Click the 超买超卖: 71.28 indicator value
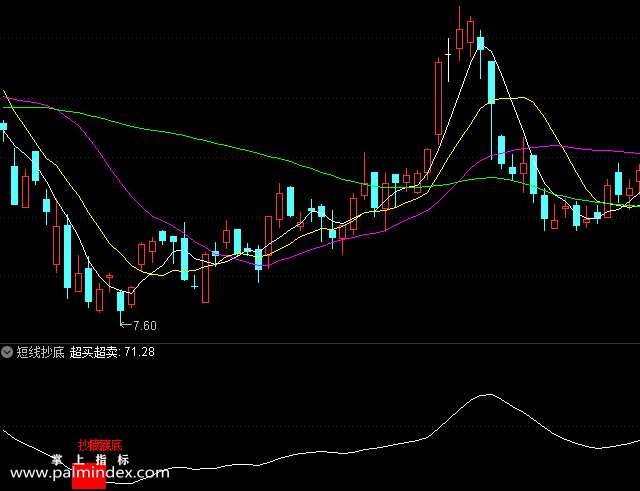The image size is (640, 491). tap(112, 352)
